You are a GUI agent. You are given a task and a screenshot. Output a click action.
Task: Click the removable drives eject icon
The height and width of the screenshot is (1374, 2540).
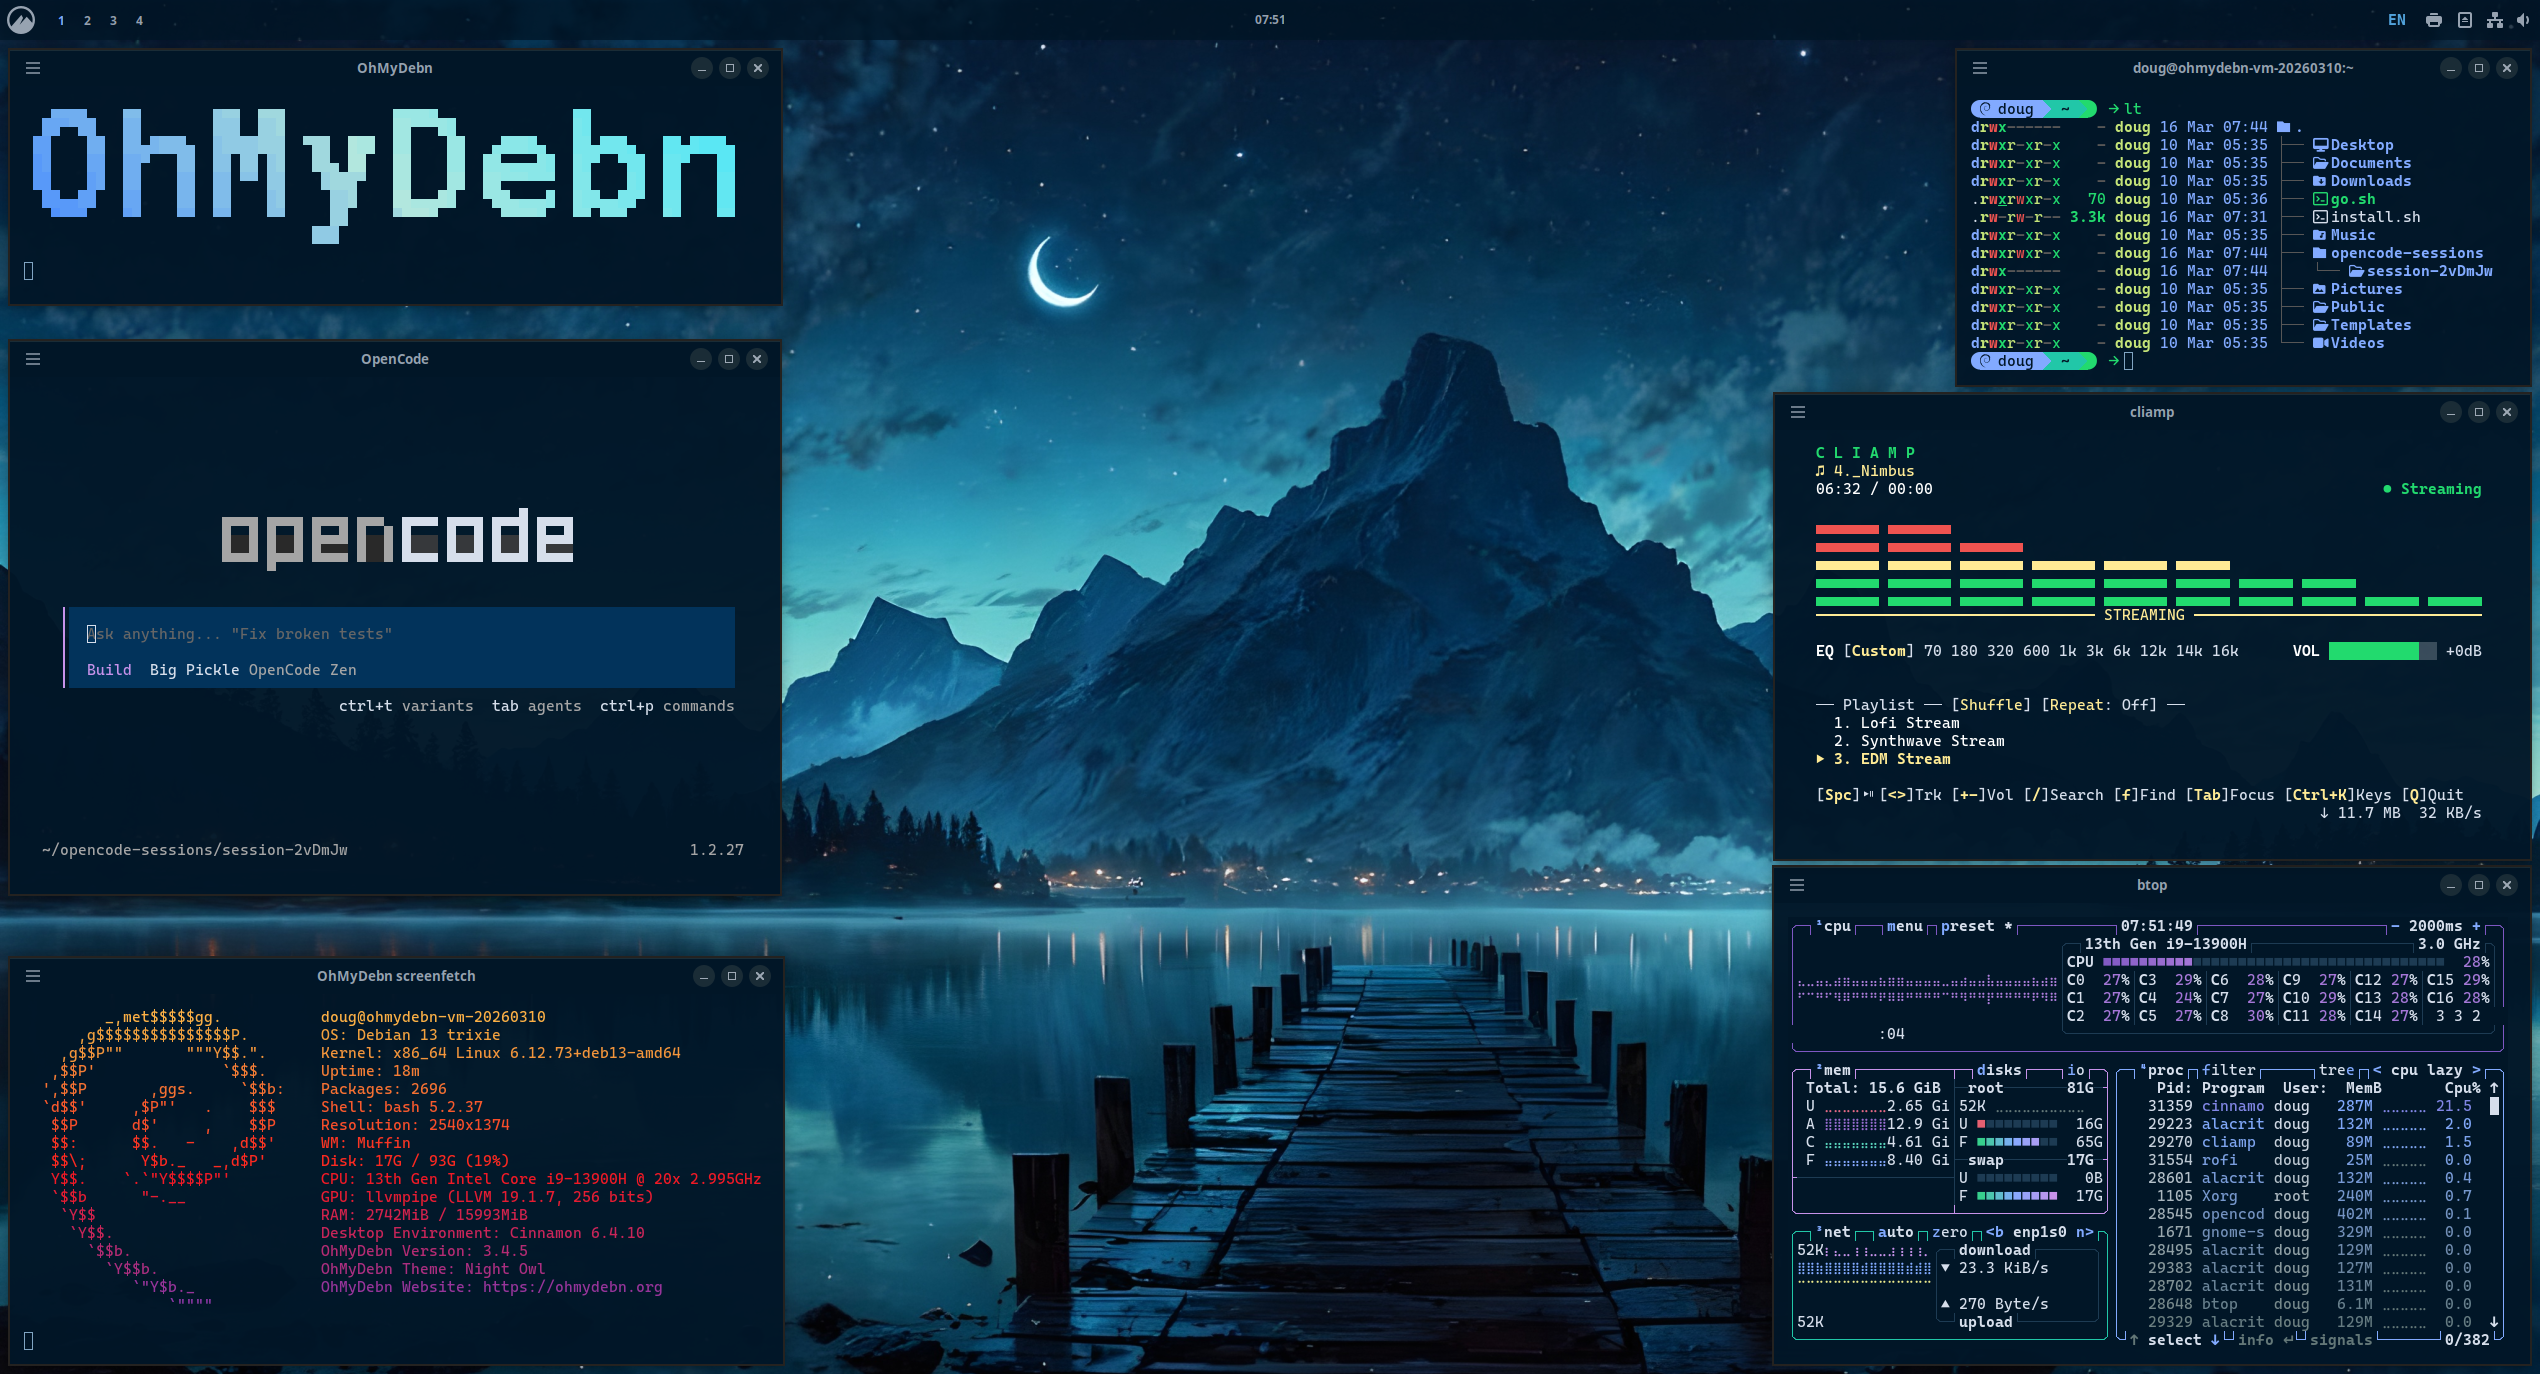pyautogui.click(x=2464, y=20)
